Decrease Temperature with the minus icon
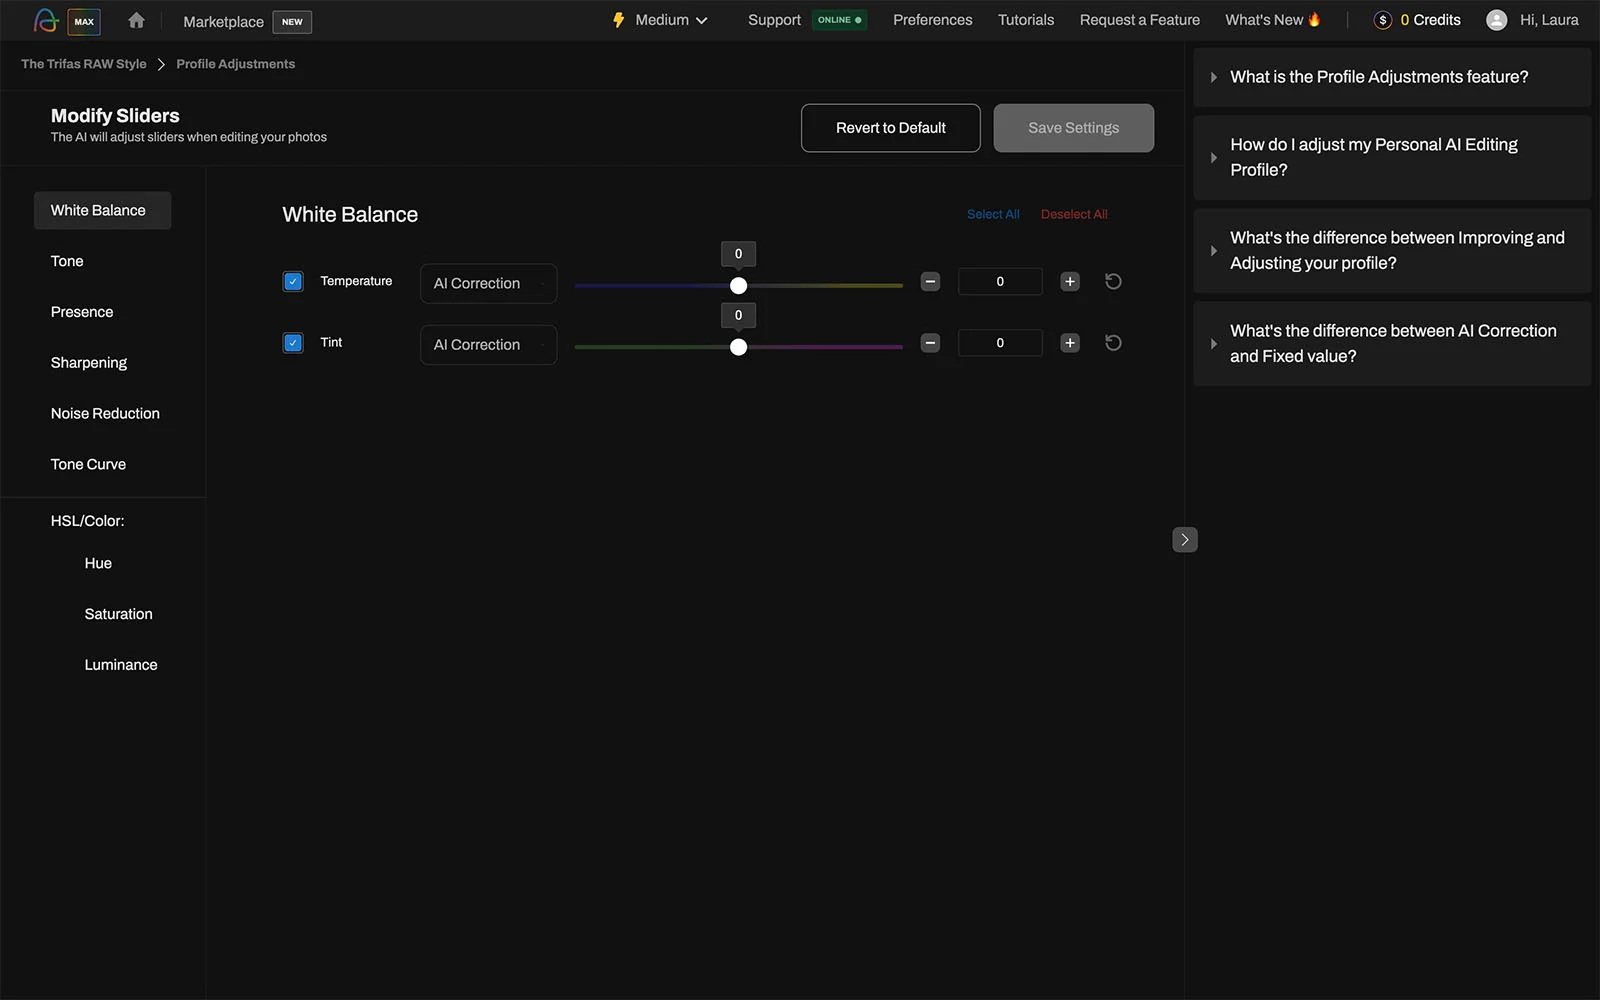Image resolution: width=1600 pixels, height=1000 pixels. 930,282
